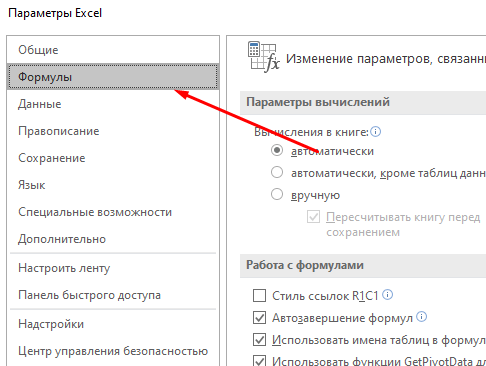Open Панель быстрого доступа settings

[113, 295]
